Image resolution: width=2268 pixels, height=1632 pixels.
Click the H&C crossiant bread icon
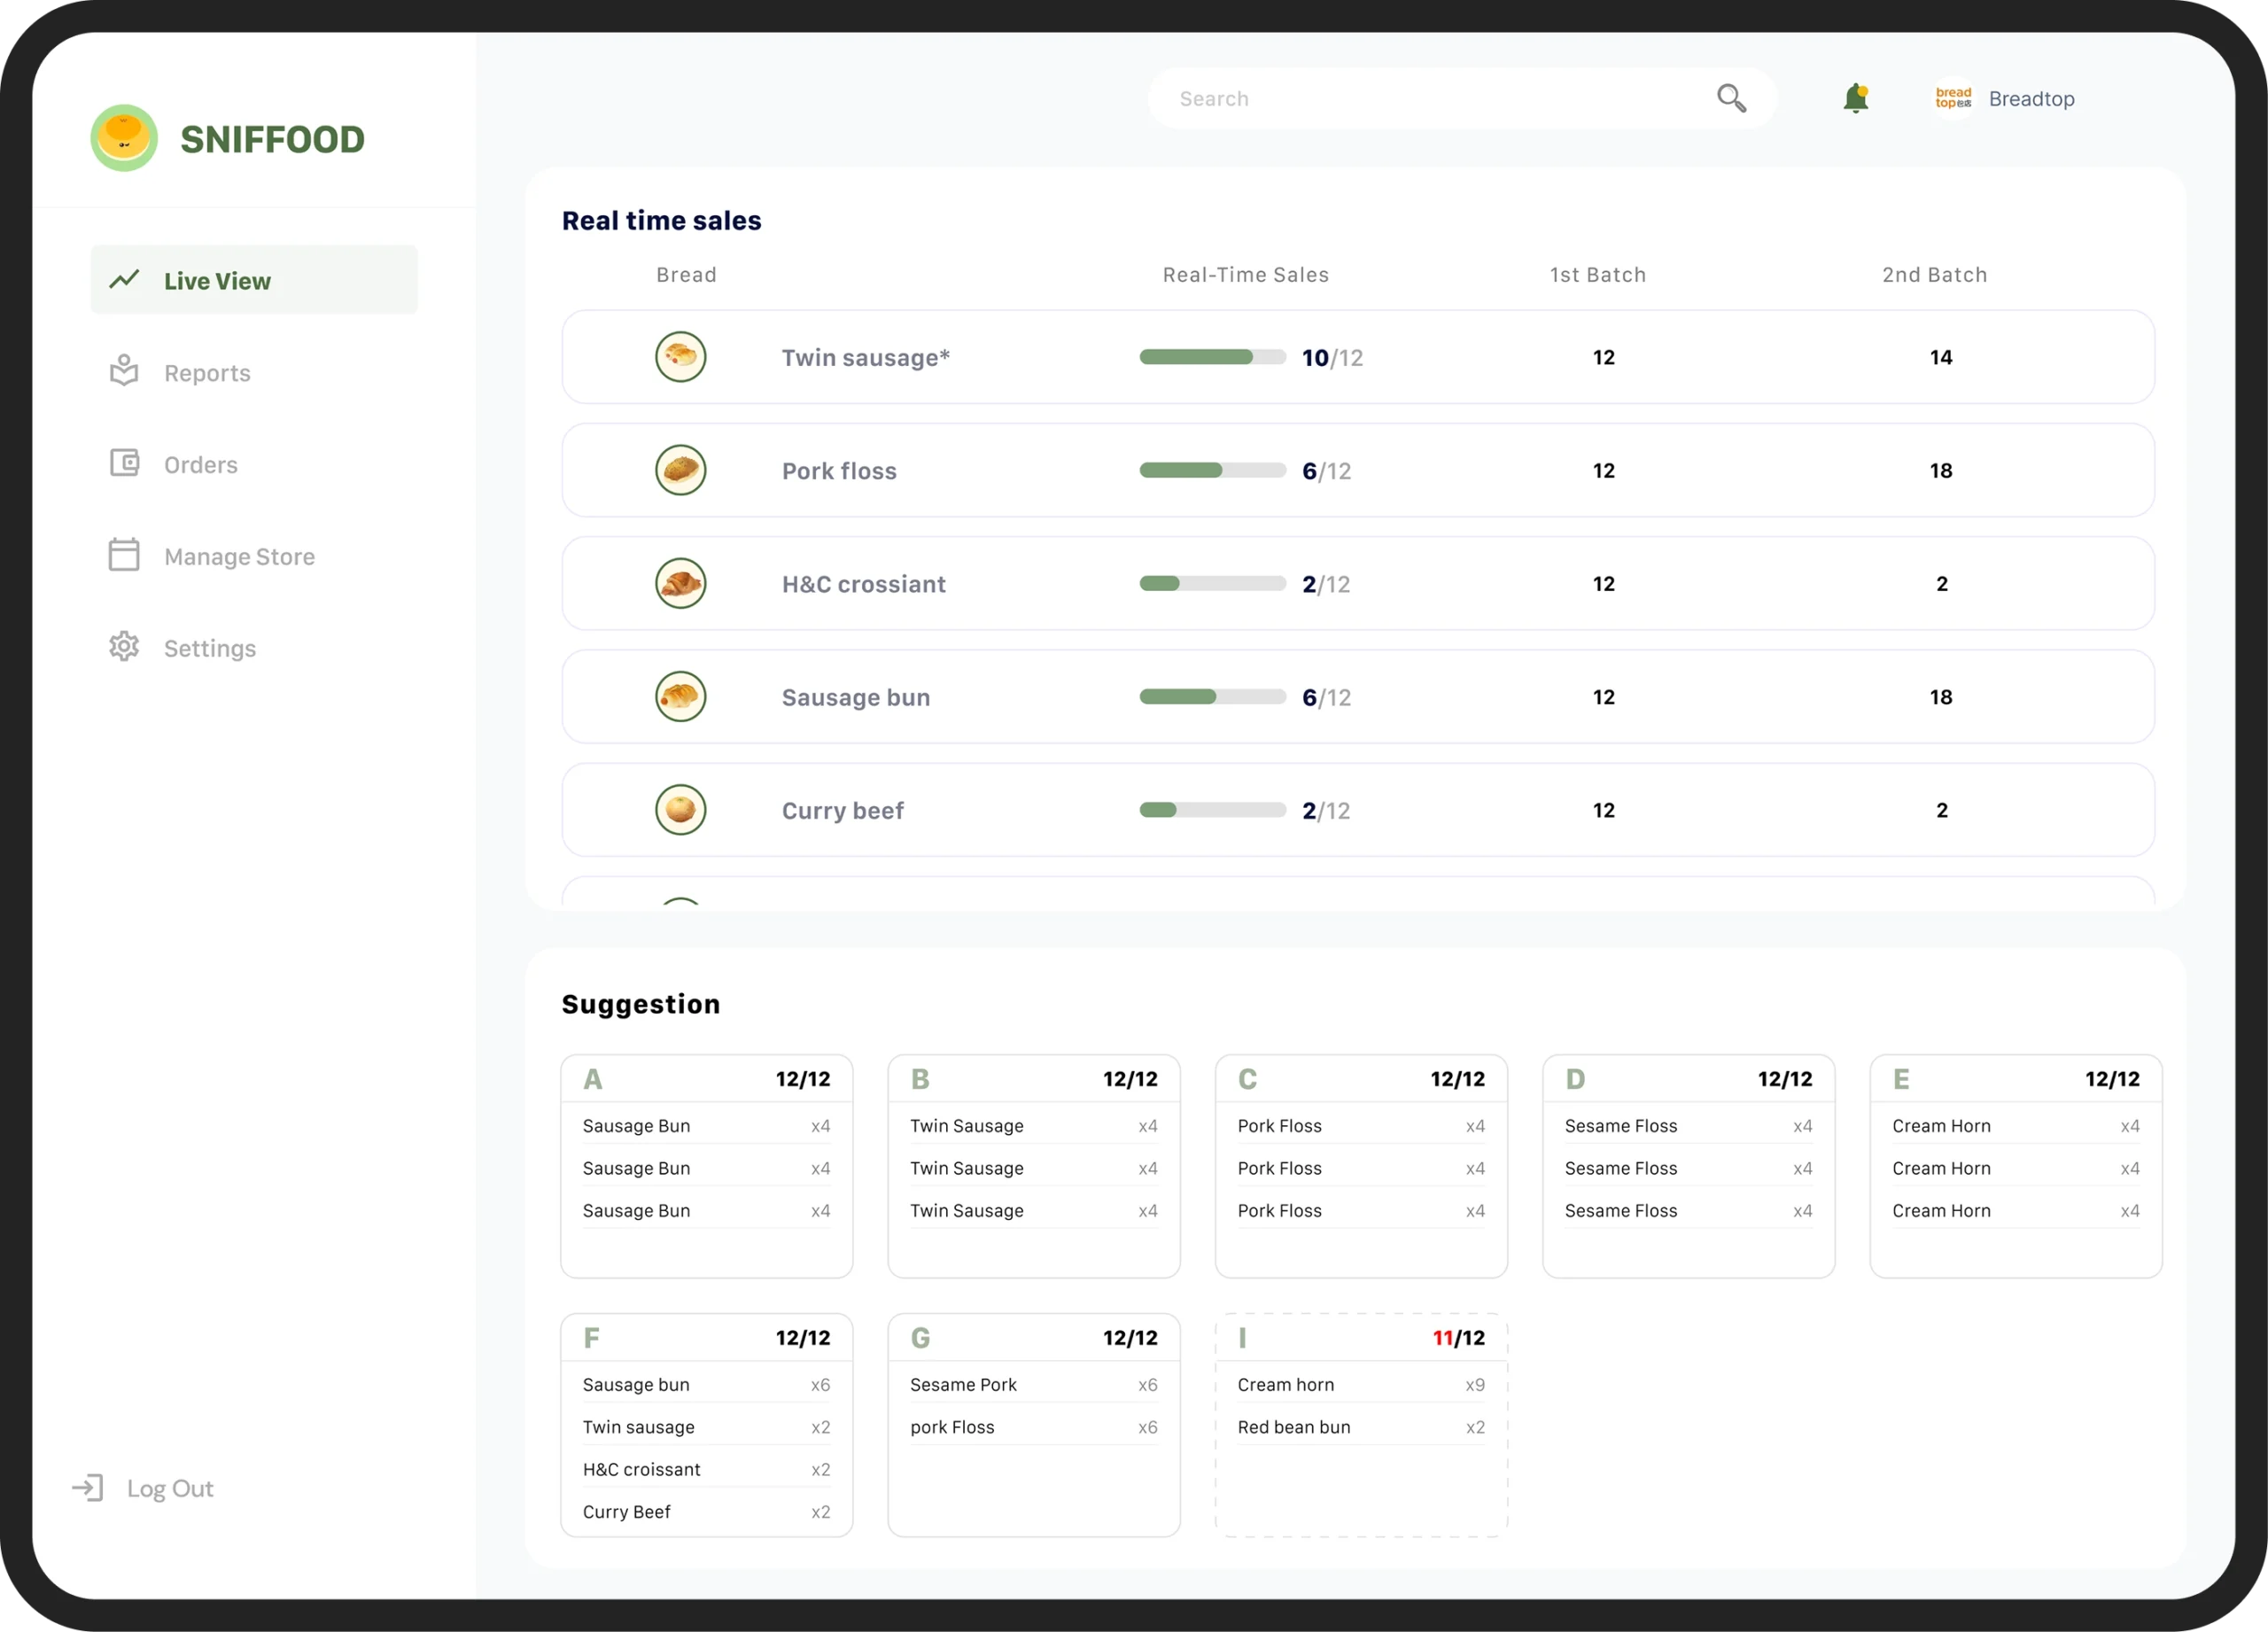pos(681,584)
